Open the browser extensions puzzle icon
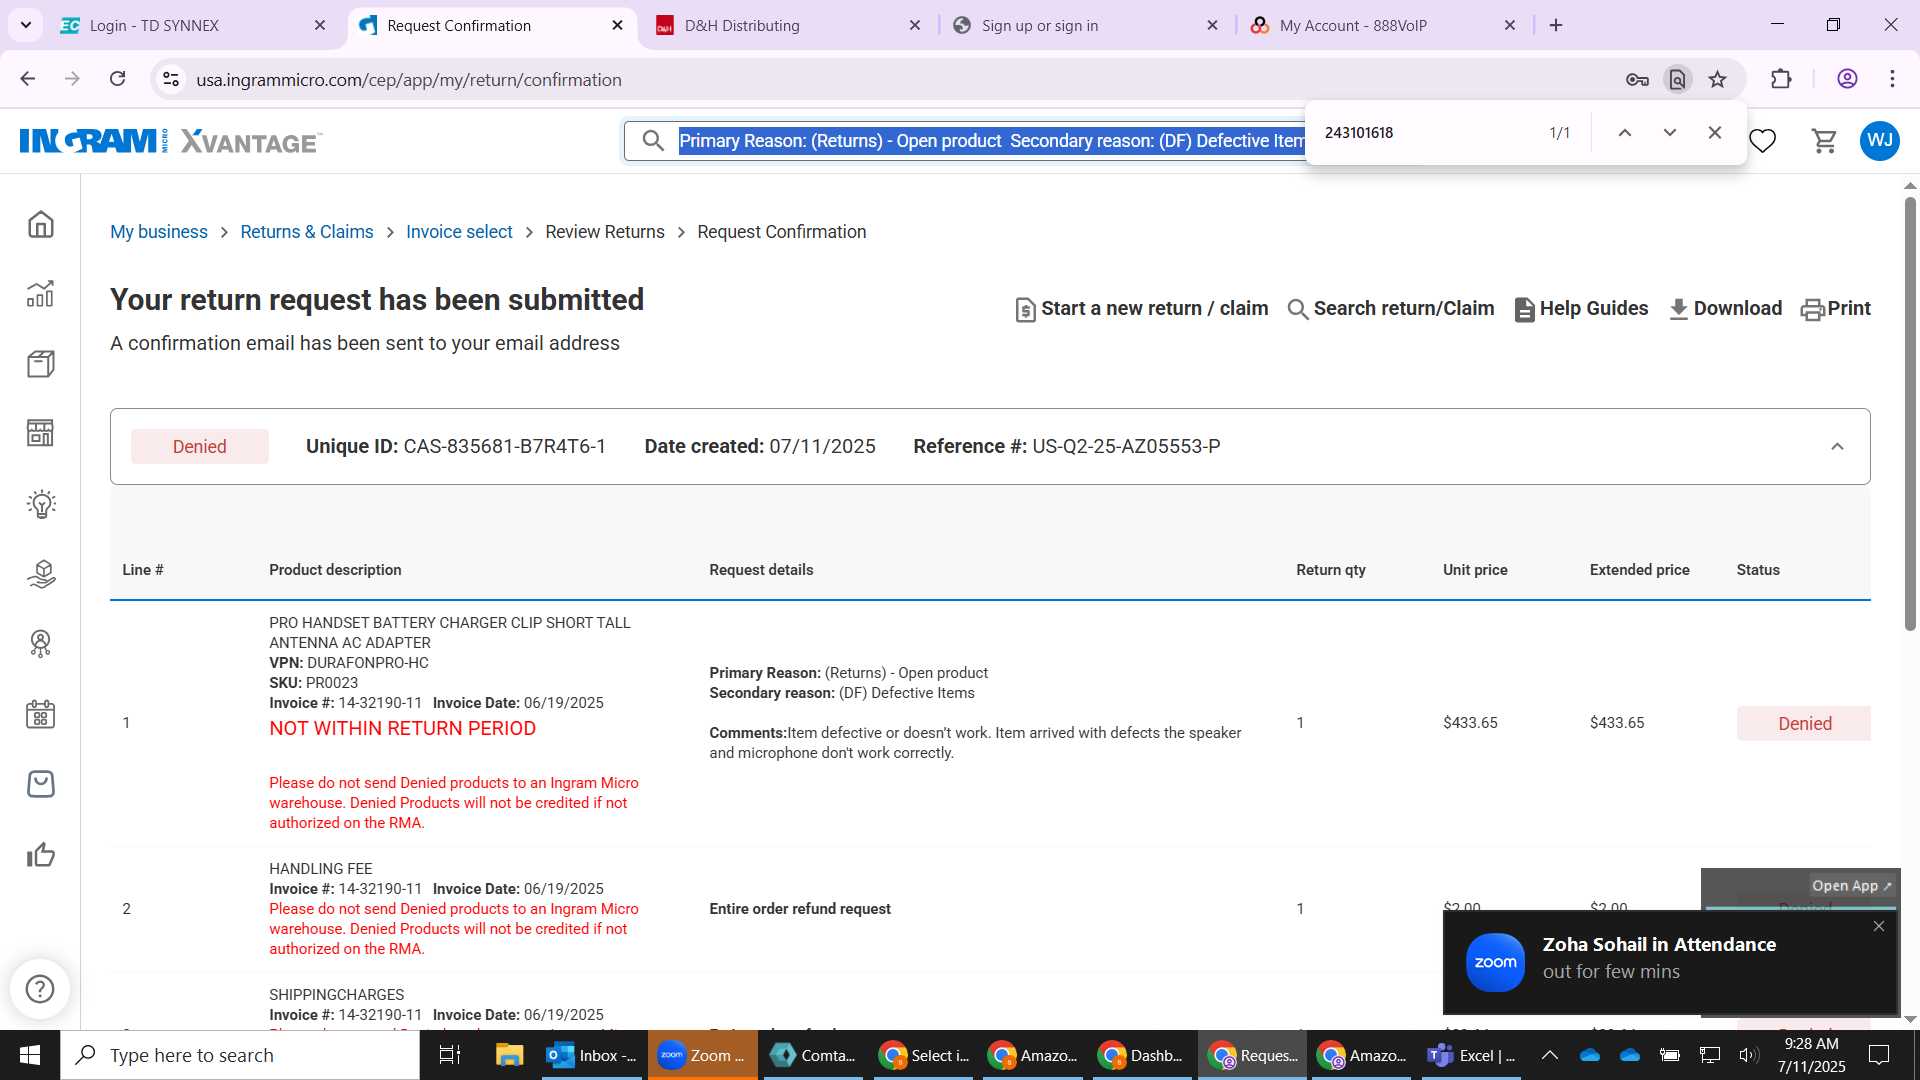This screenshot has width=1920, height=1080. [x=1781, y=80]
